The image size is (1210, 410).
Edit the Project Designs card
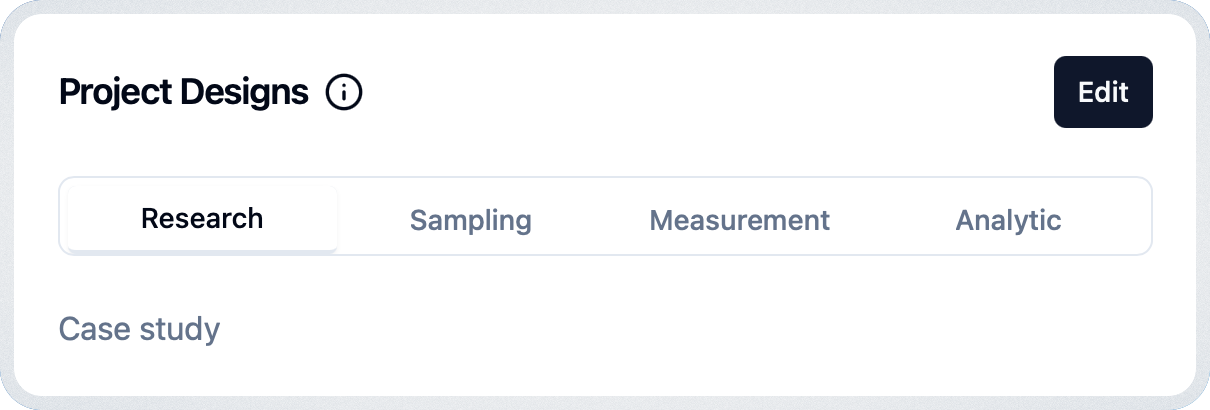pos(1103,92)
